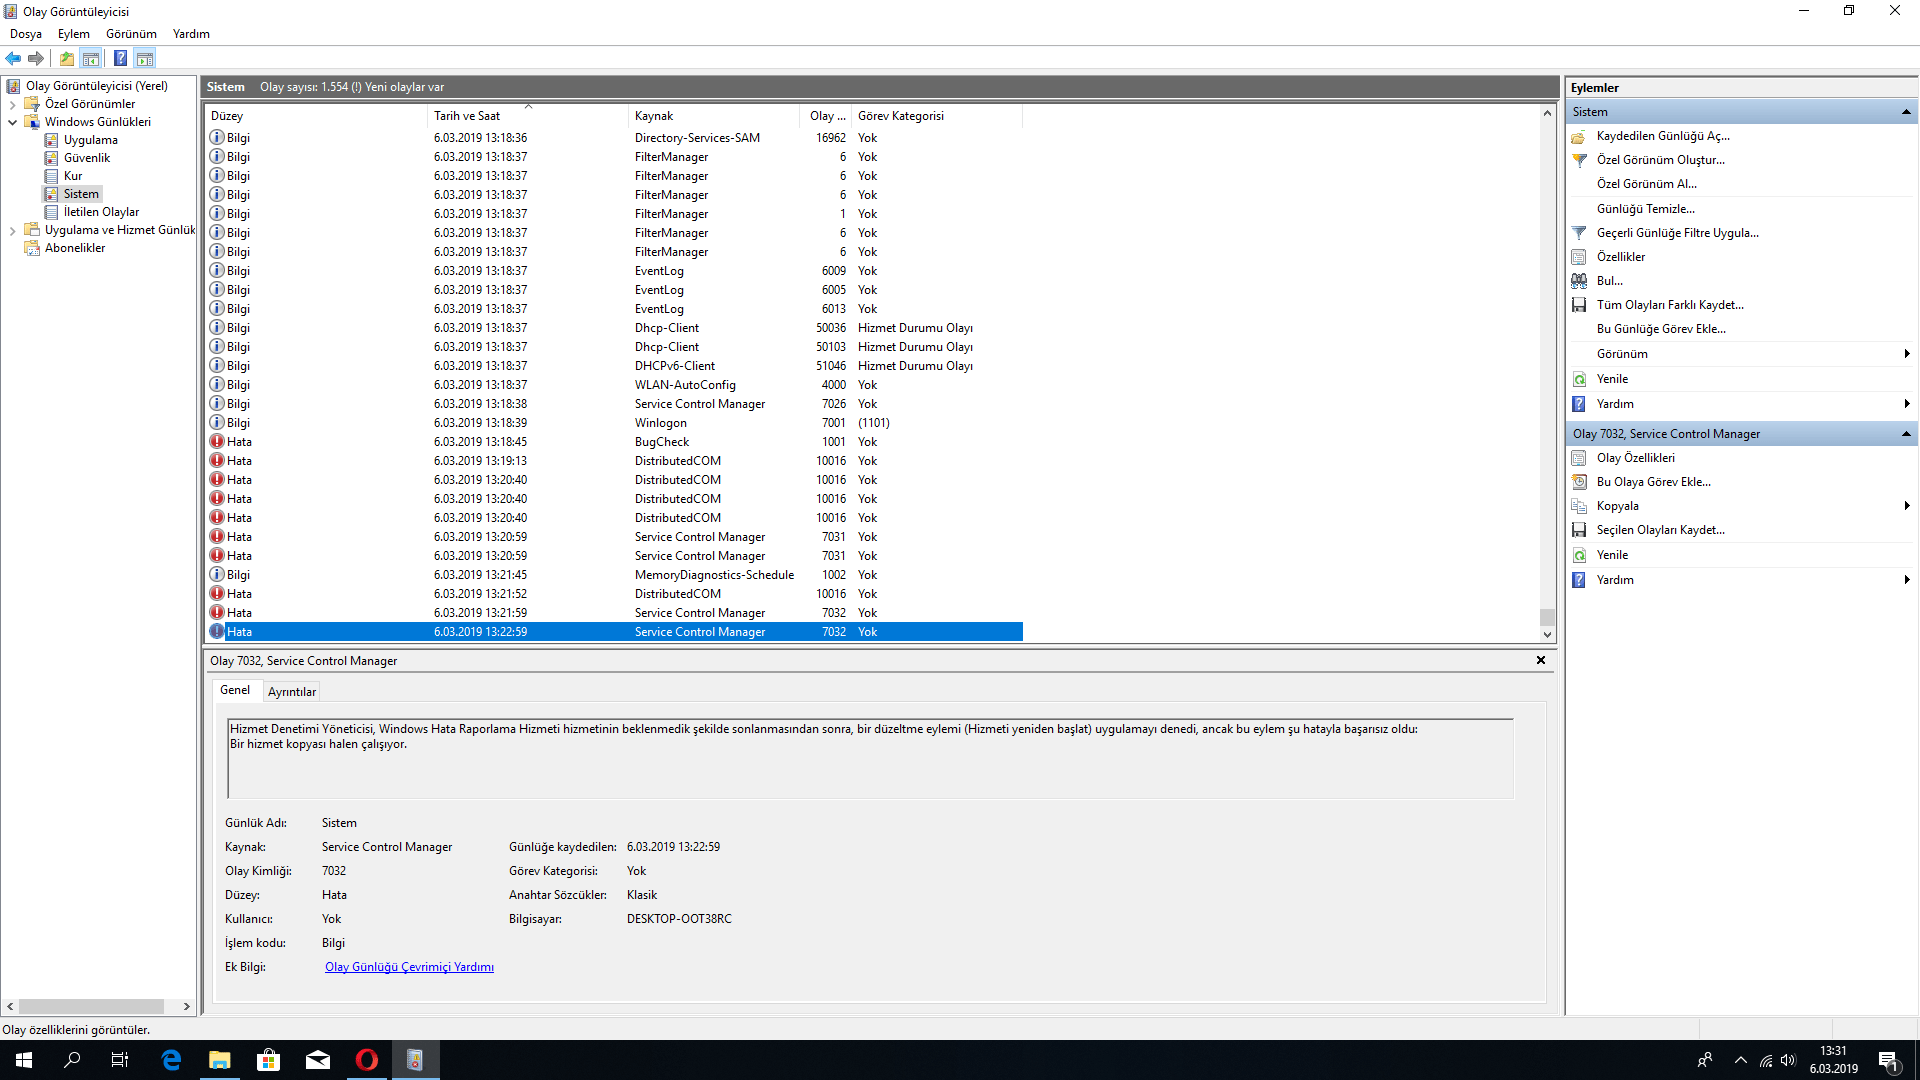This screenshot has width=1920, height=1080.
Task: Toggle the console tree pane toolbar button
Action: [91, 58]
